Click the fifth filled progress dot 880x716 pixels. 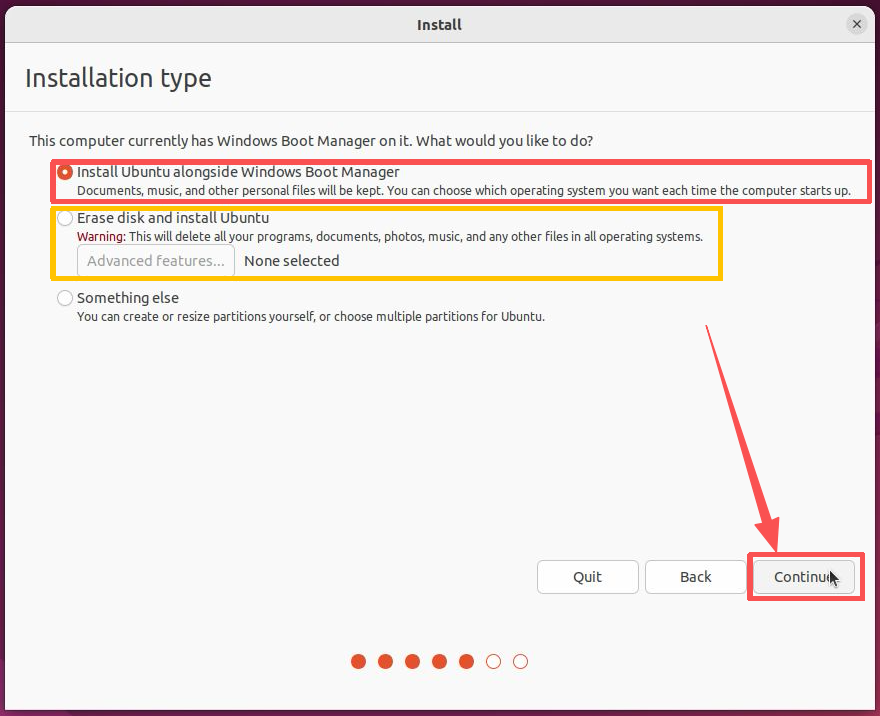[466, 661]
